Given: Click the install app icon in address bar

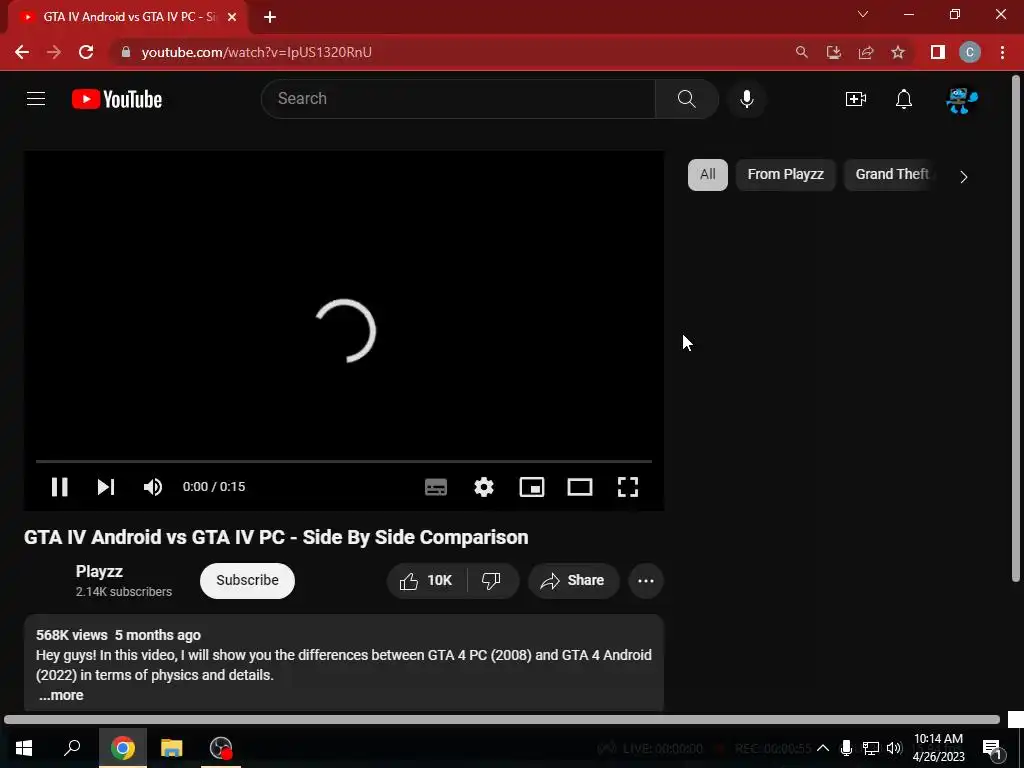Looking at the screenshot, I should pyautogui.click(x=834, y=52).
